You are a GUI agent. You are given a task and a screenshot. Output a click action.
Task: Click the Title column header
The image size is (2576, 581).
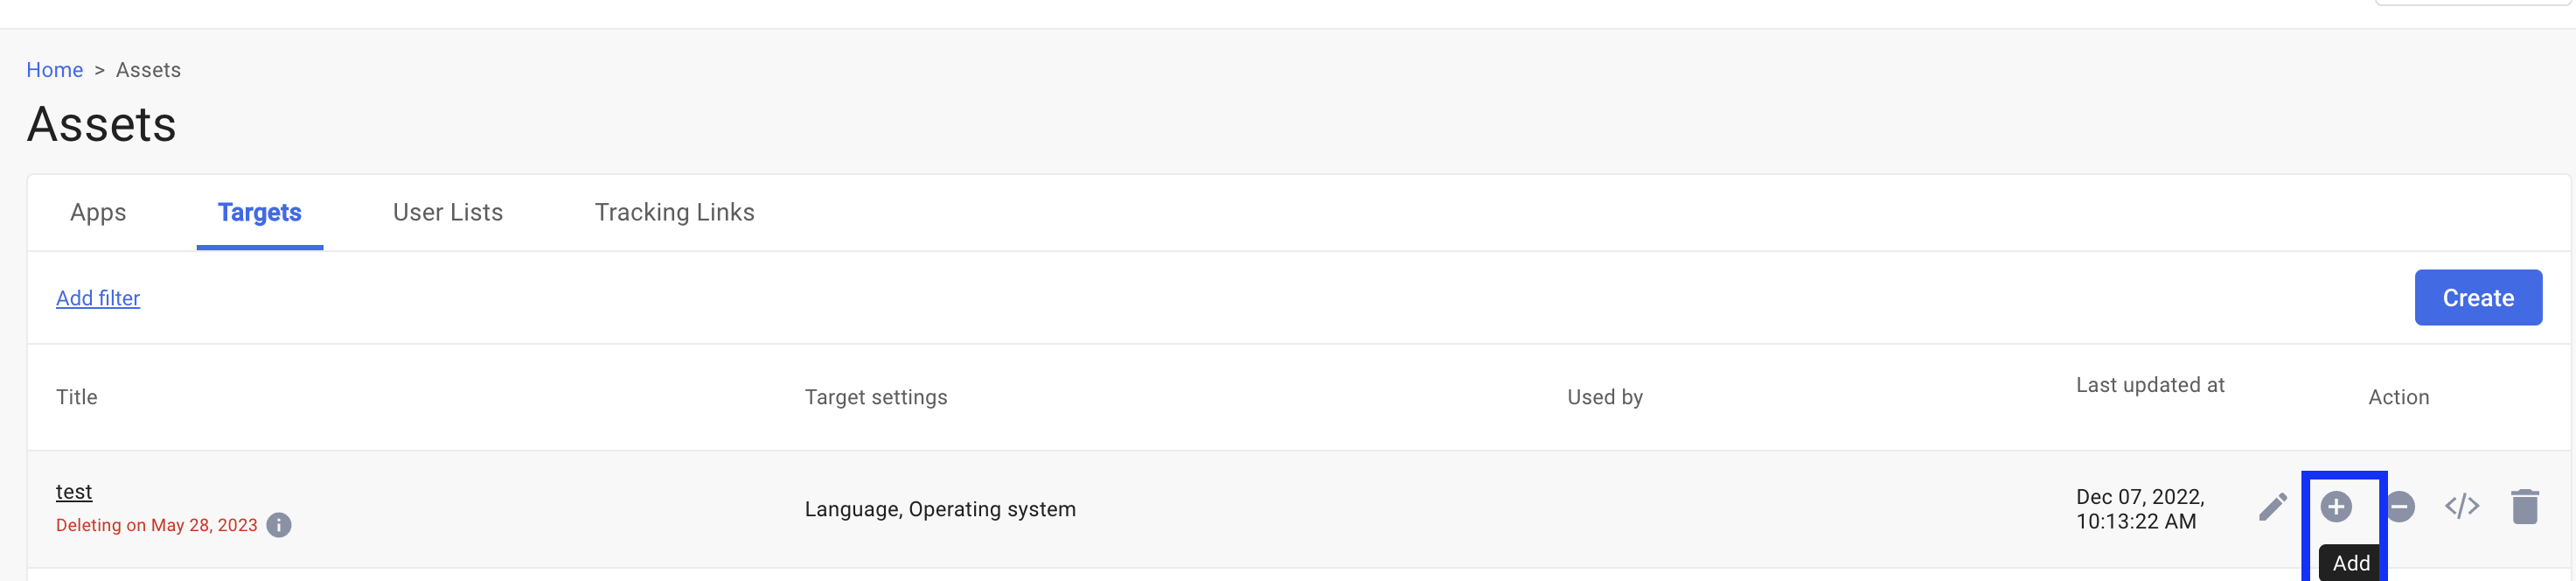[77, 397]
